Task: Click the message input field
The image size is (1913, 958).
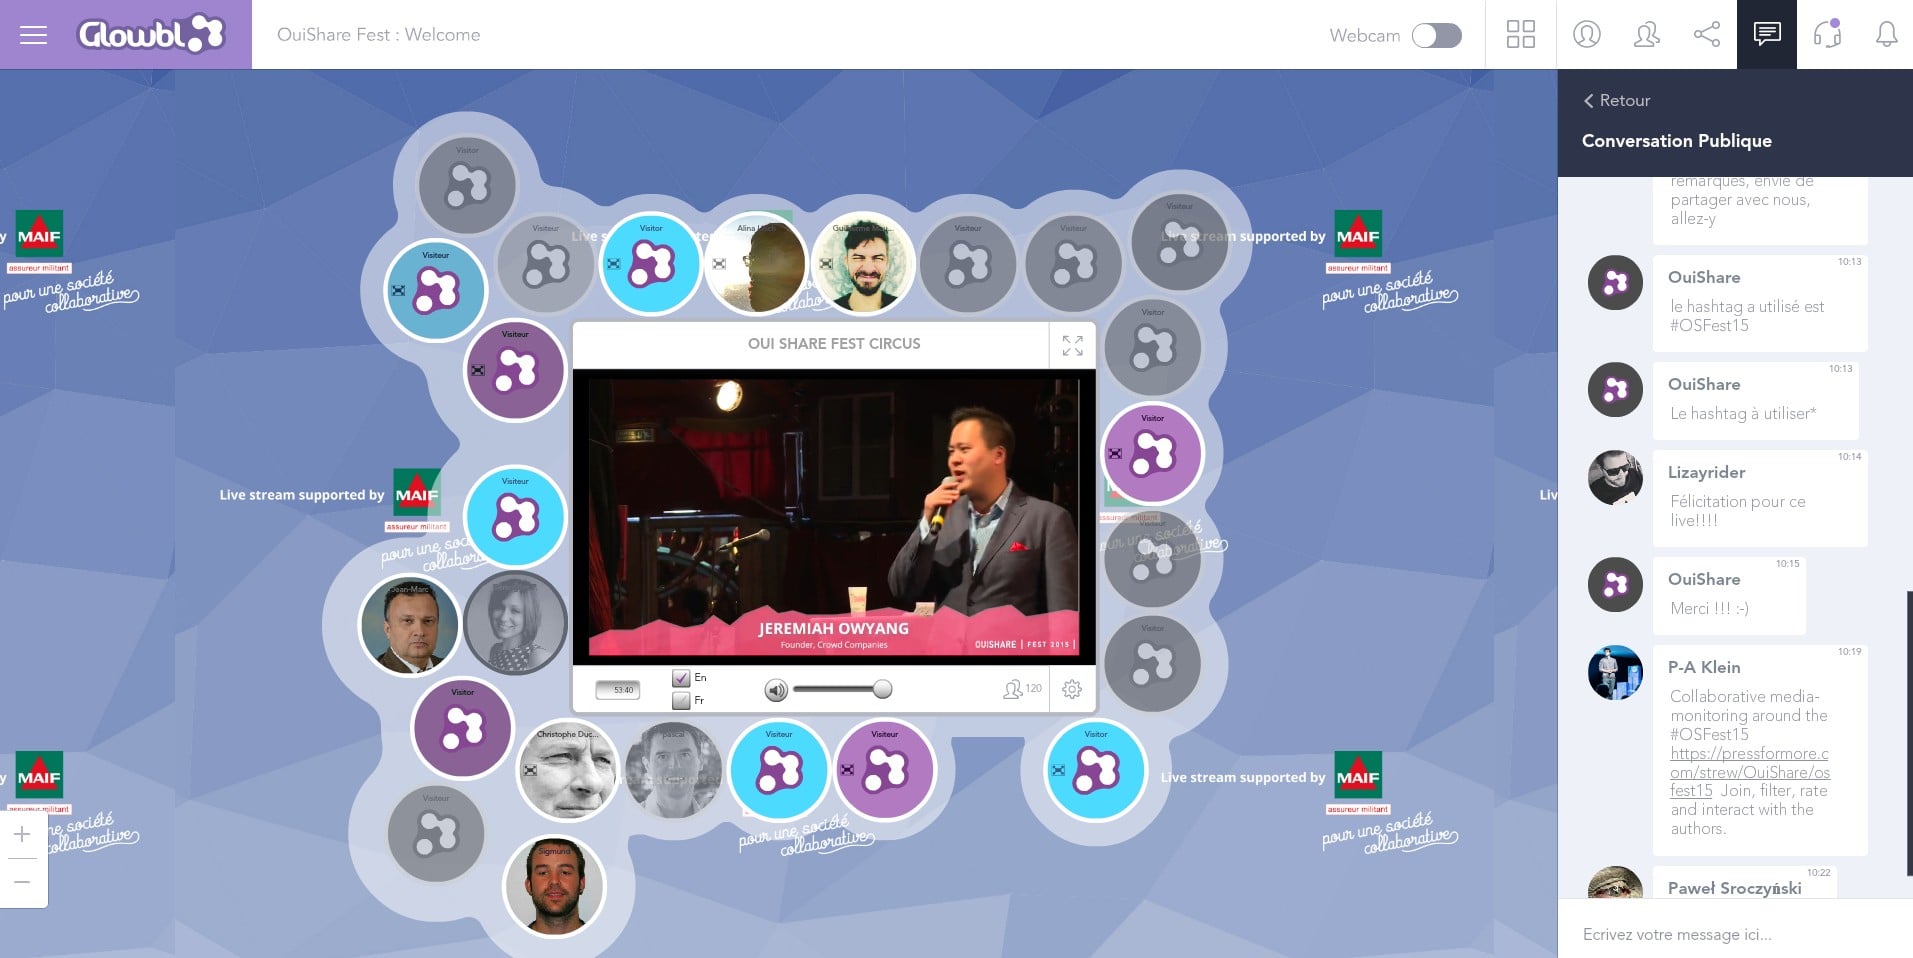Action: (1735, 934)
